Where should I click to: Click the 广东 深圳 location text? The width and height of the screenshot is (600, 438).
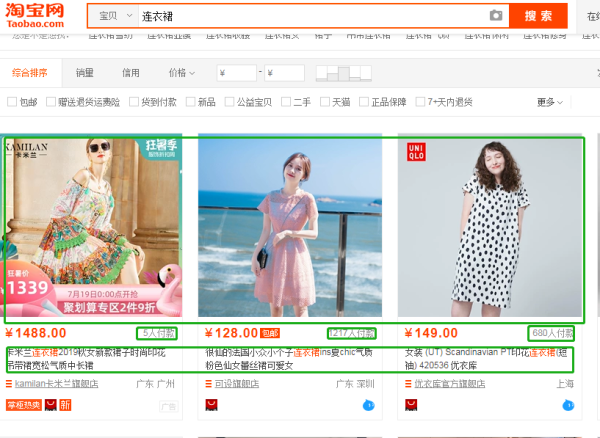pos(355,384)
